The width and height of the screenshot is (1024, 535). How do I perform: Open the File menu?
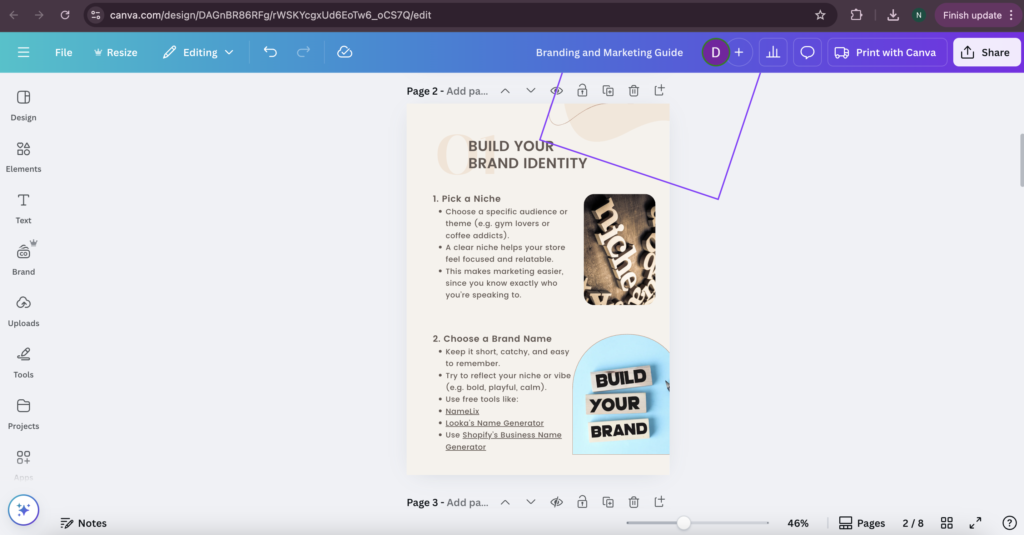(x=64, y=52)
